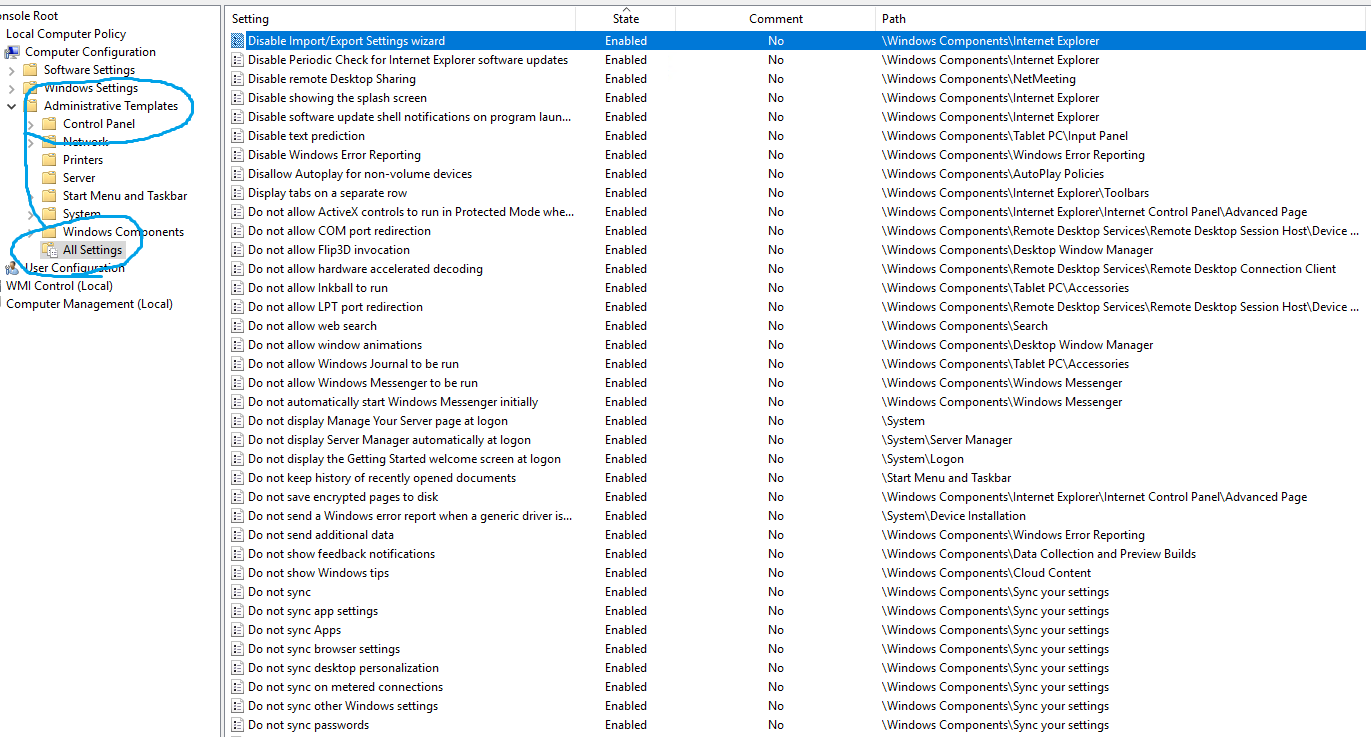Click policy icon for Do not sync browser settings
The width and height of the screenshot is (1371, 737).
tap(238, 649)
